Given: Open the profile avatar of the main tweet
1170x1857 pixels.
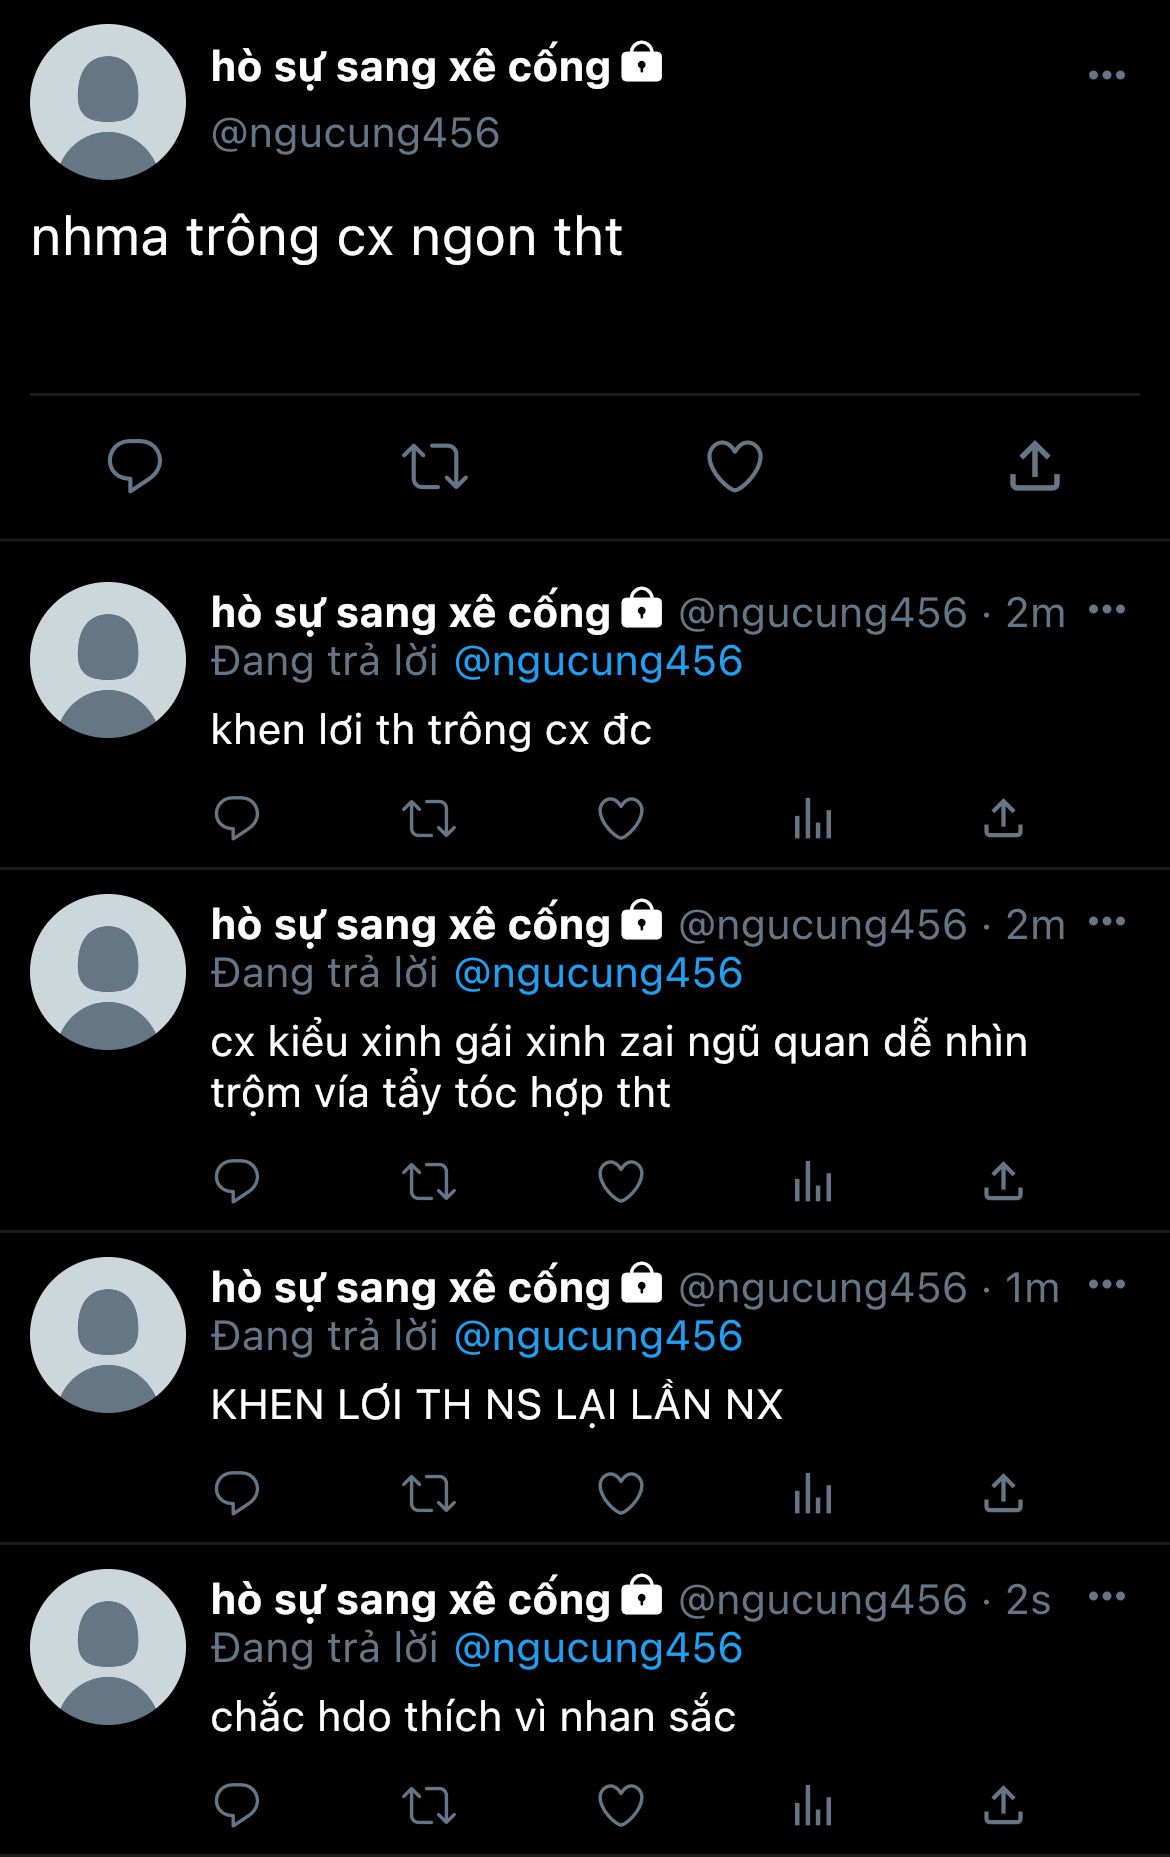Looking at the screenshot, I should coord(108,102).
